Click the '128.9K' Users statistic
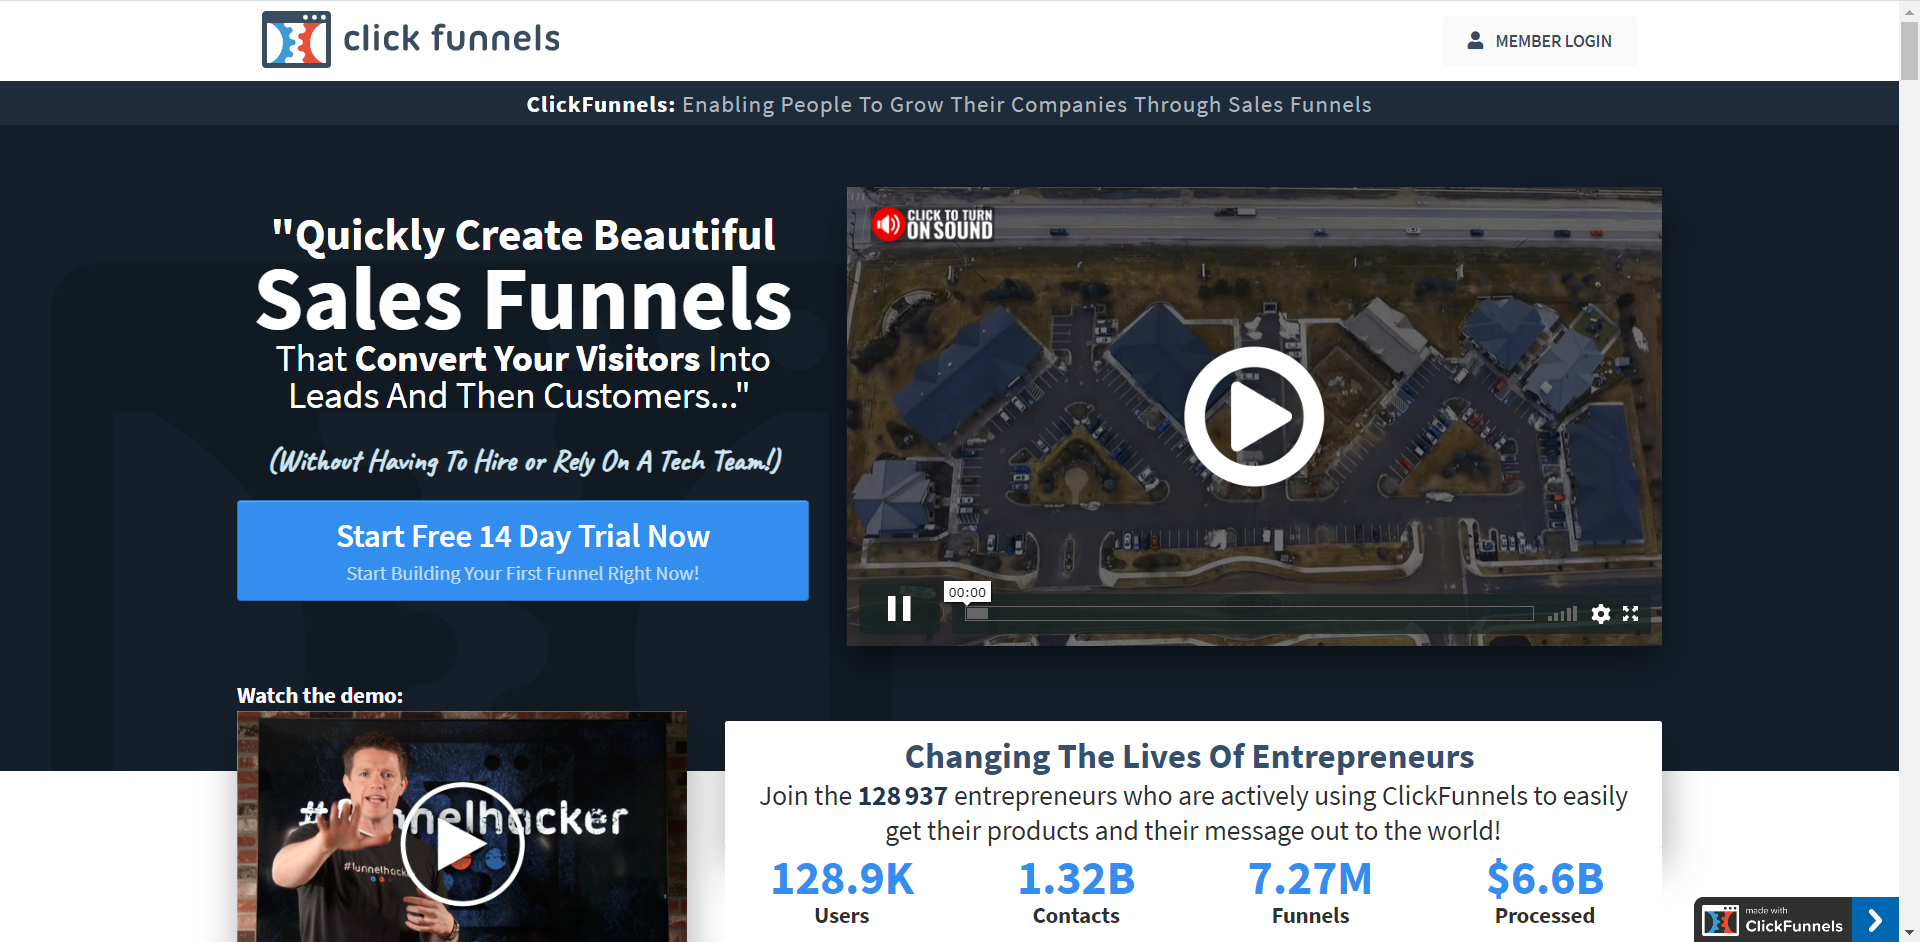This screenshot has height=942, width=1920. coord(842,880)
